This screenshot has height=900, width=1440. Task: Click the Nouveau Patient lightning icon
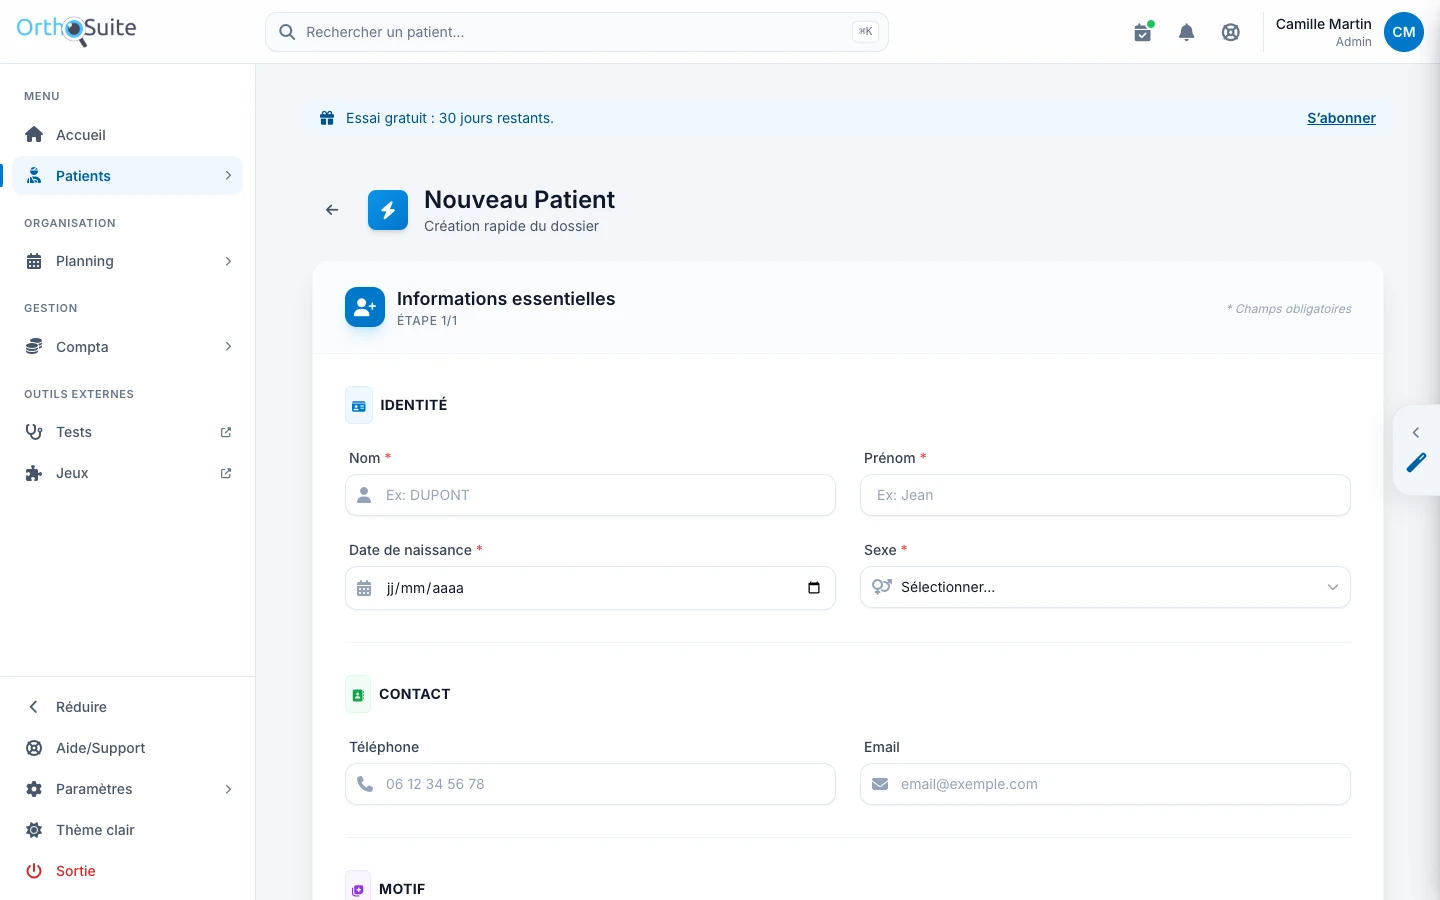[x=388, y=210]
